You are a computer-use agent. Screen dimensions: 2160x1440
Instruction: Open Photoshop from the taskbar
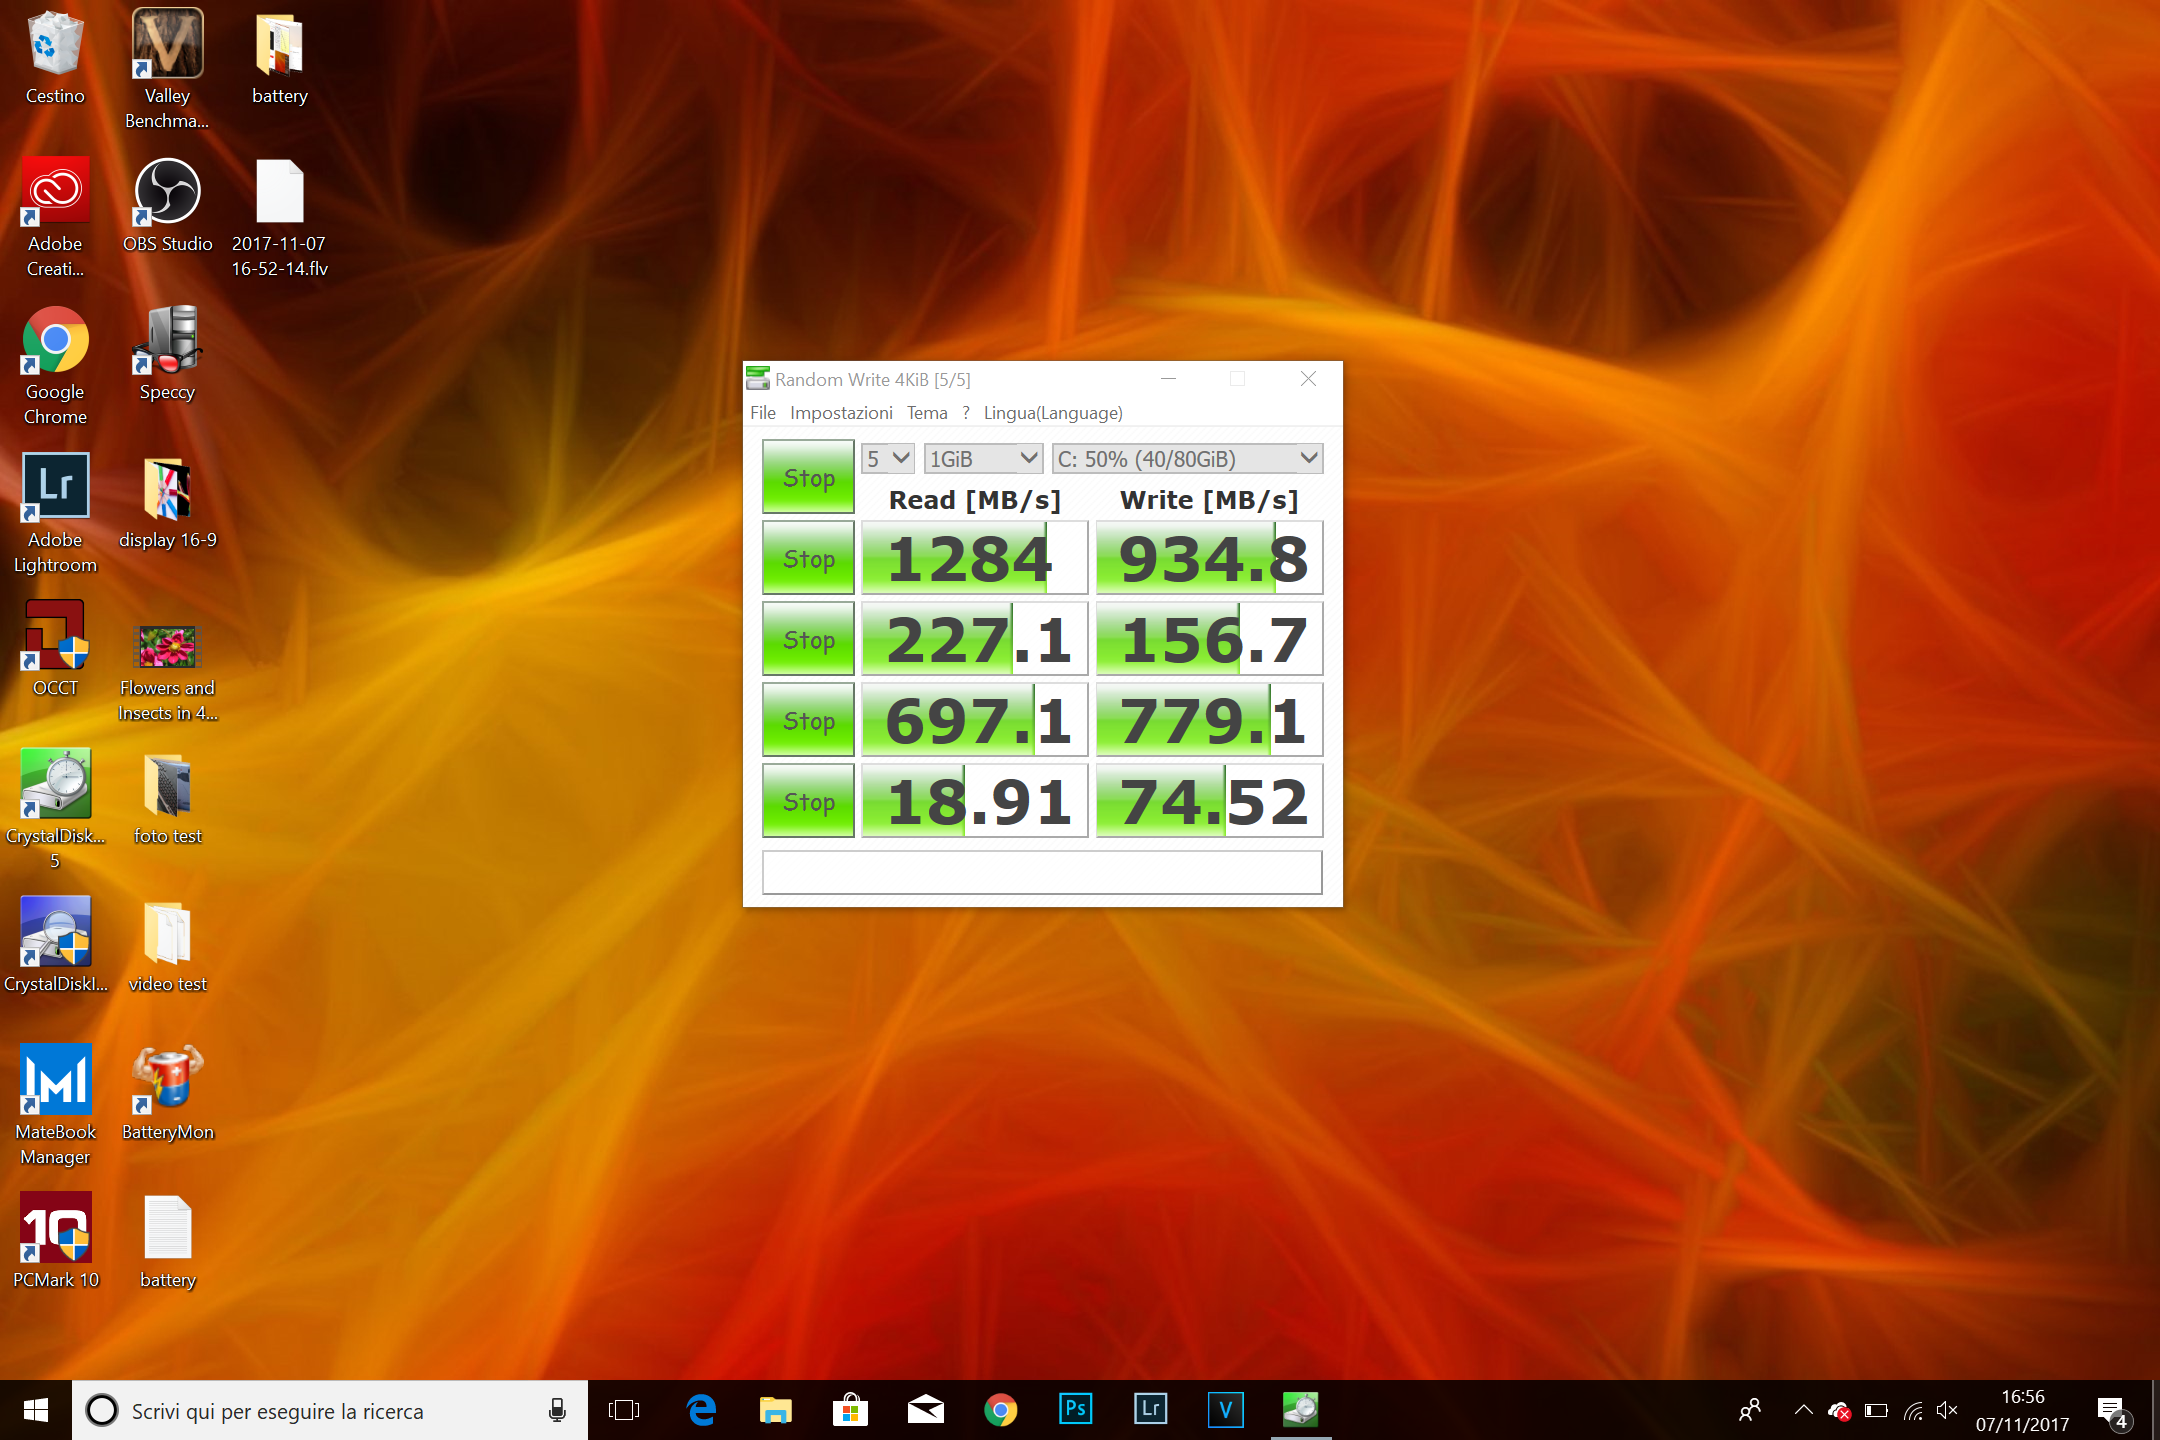(1075, 1410)
